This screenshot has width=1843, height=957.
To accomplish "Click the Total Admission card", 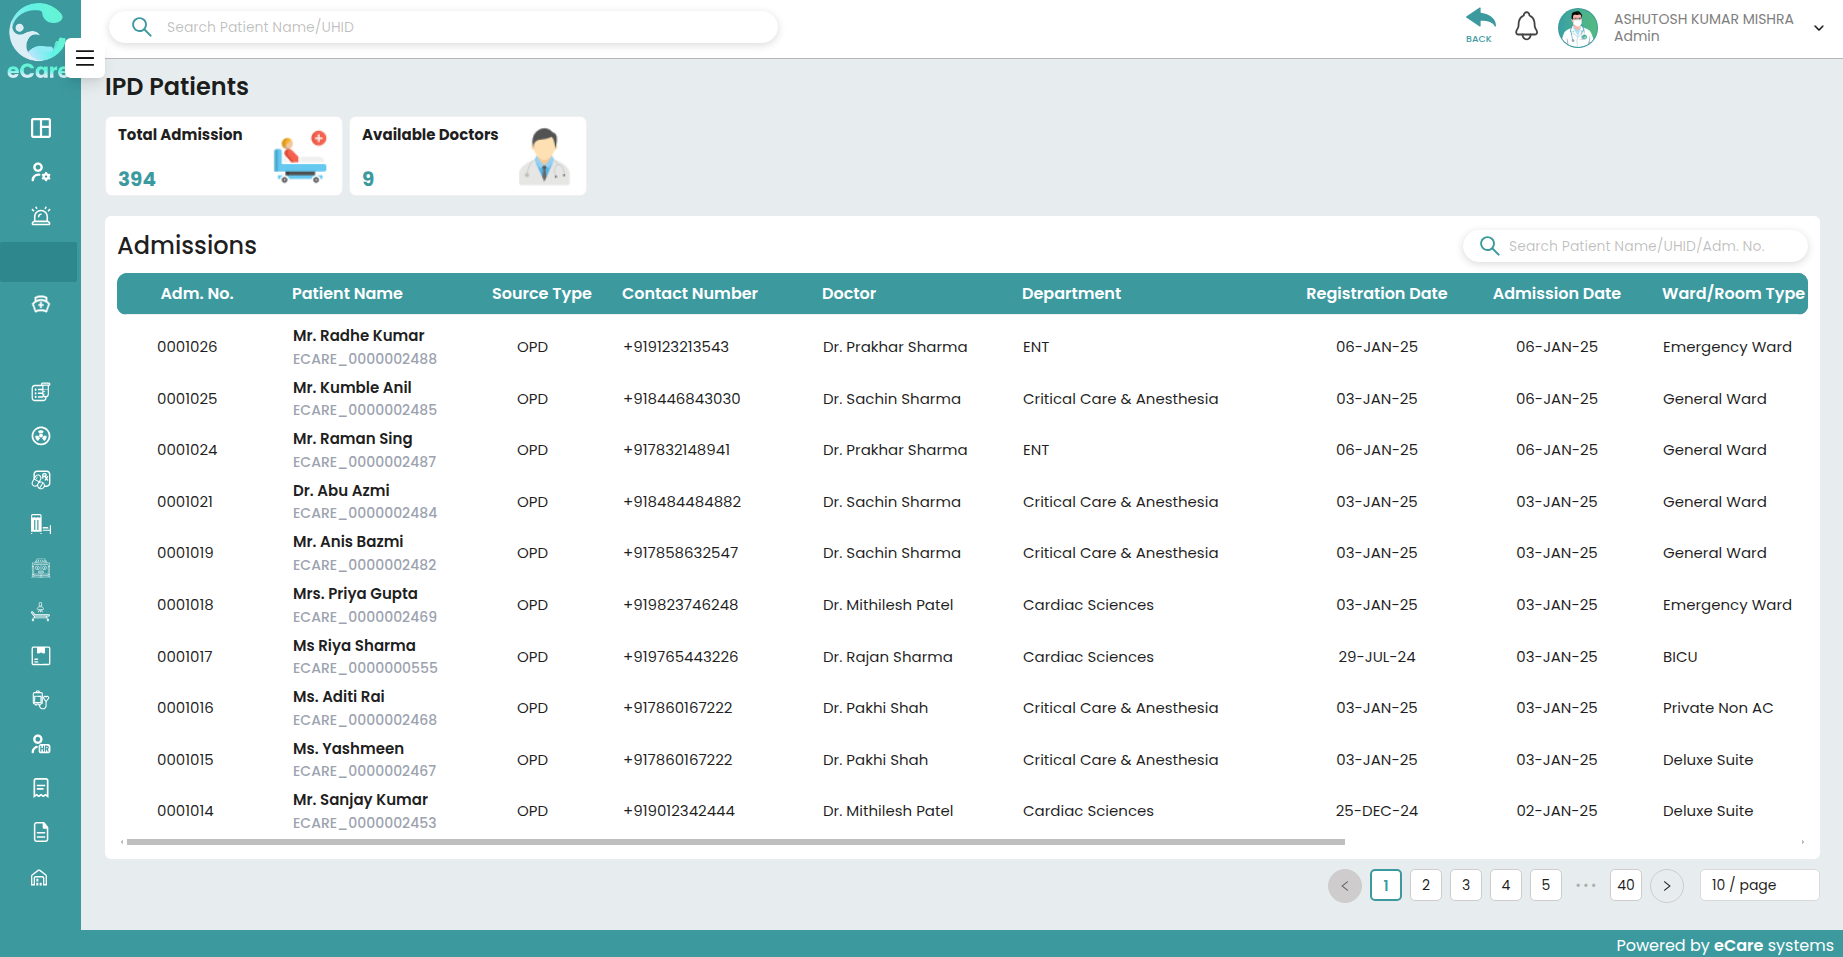I will (223, 156).
